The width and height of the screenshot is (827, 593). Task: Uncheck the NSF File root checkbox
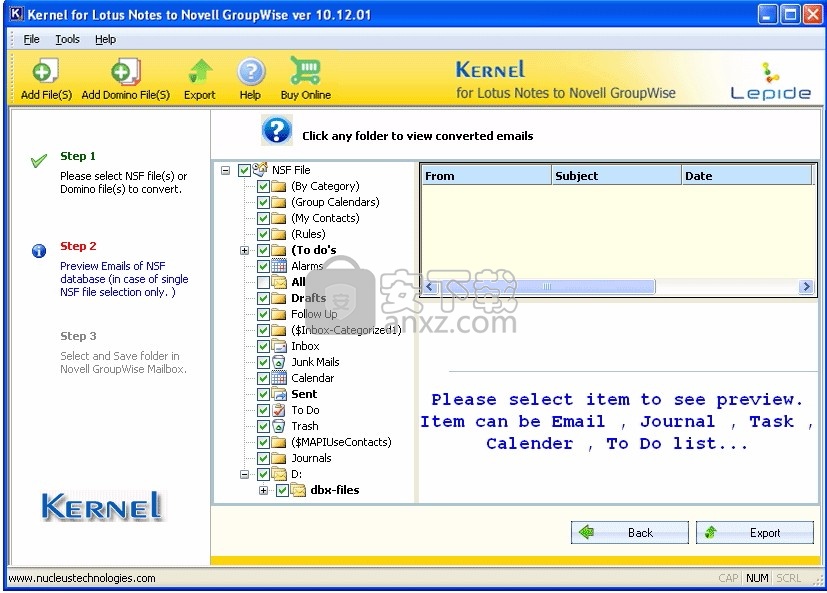click(244, 170)
